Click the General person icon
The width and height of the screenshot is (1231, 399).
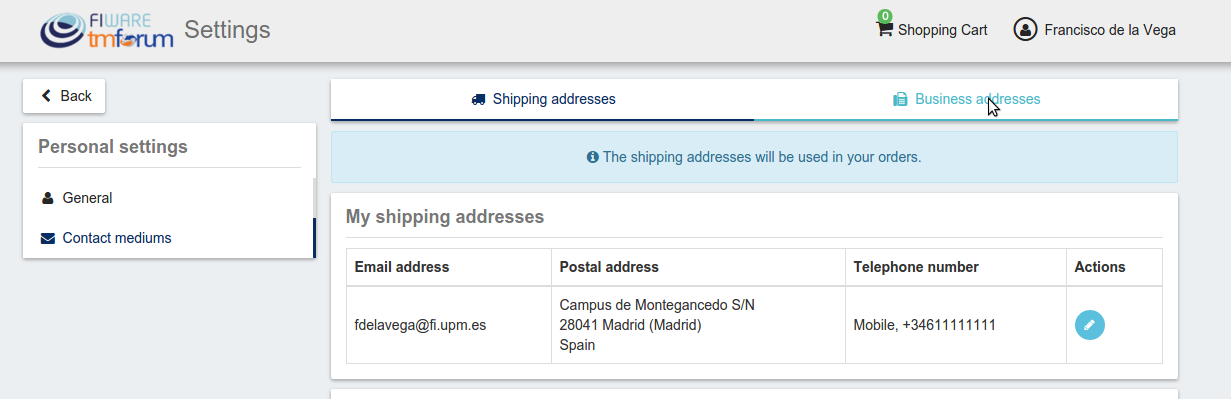tap(48, 198)
